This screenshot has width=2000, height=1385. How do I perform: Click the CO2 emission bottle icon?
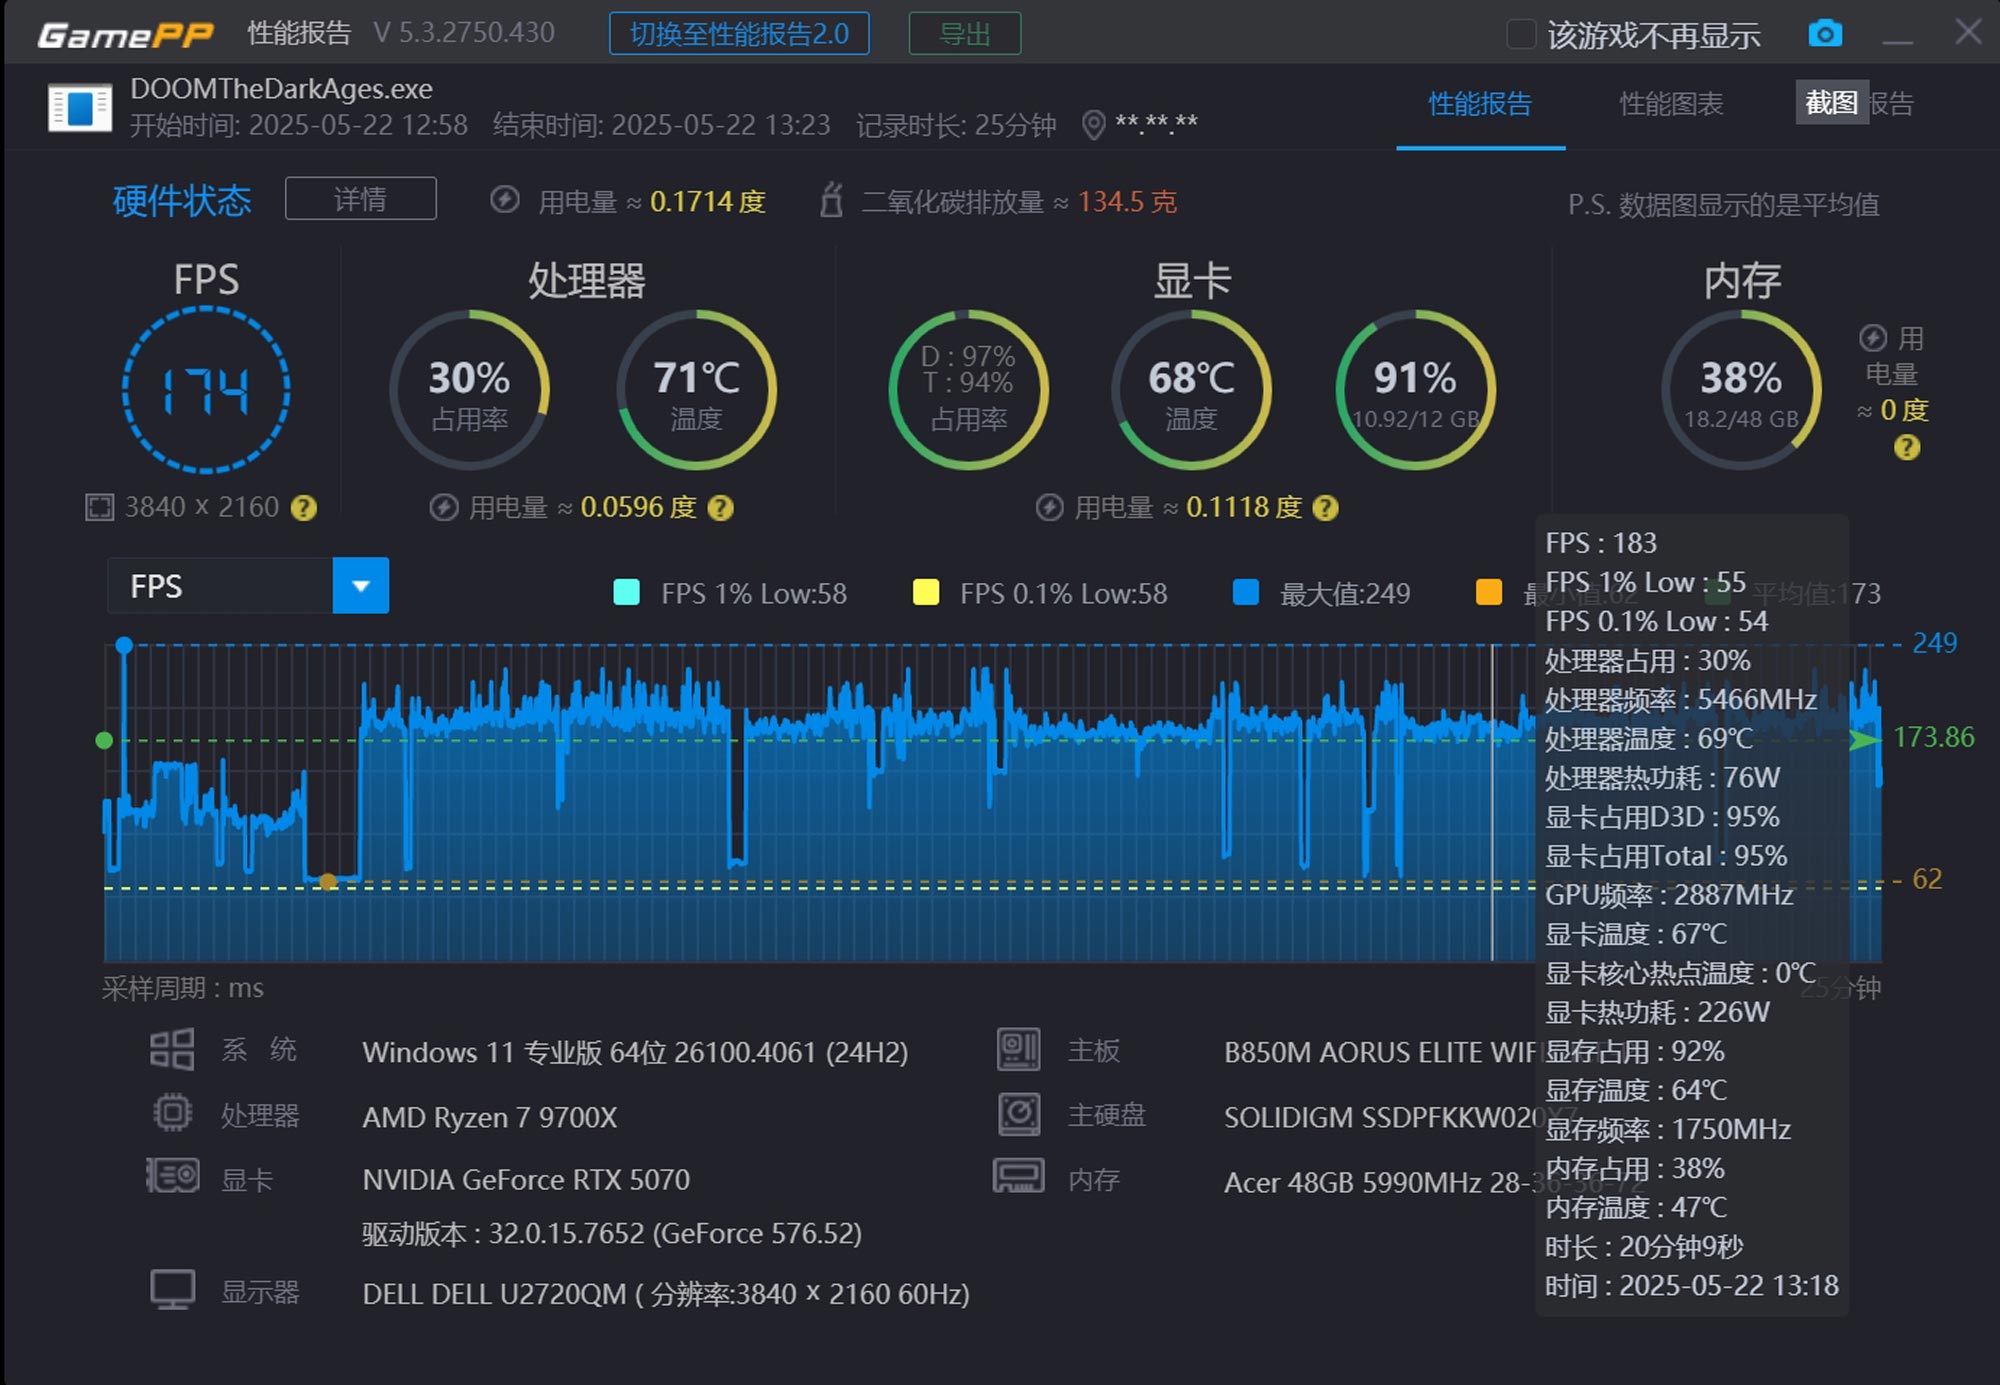tap(831, 201)
